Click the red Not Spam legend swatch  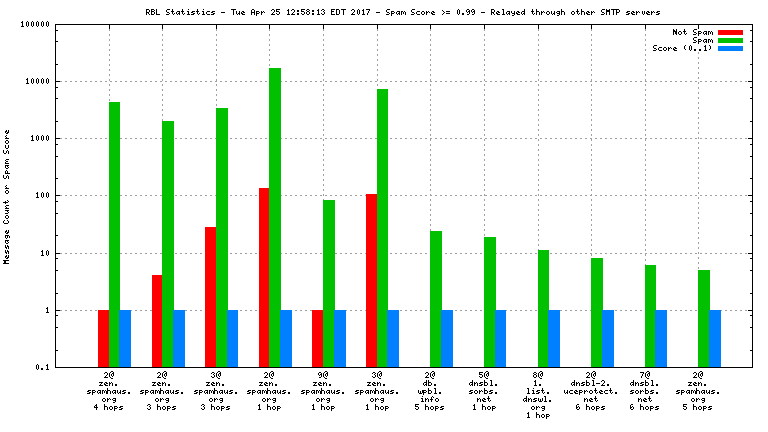tap(730, 33)
